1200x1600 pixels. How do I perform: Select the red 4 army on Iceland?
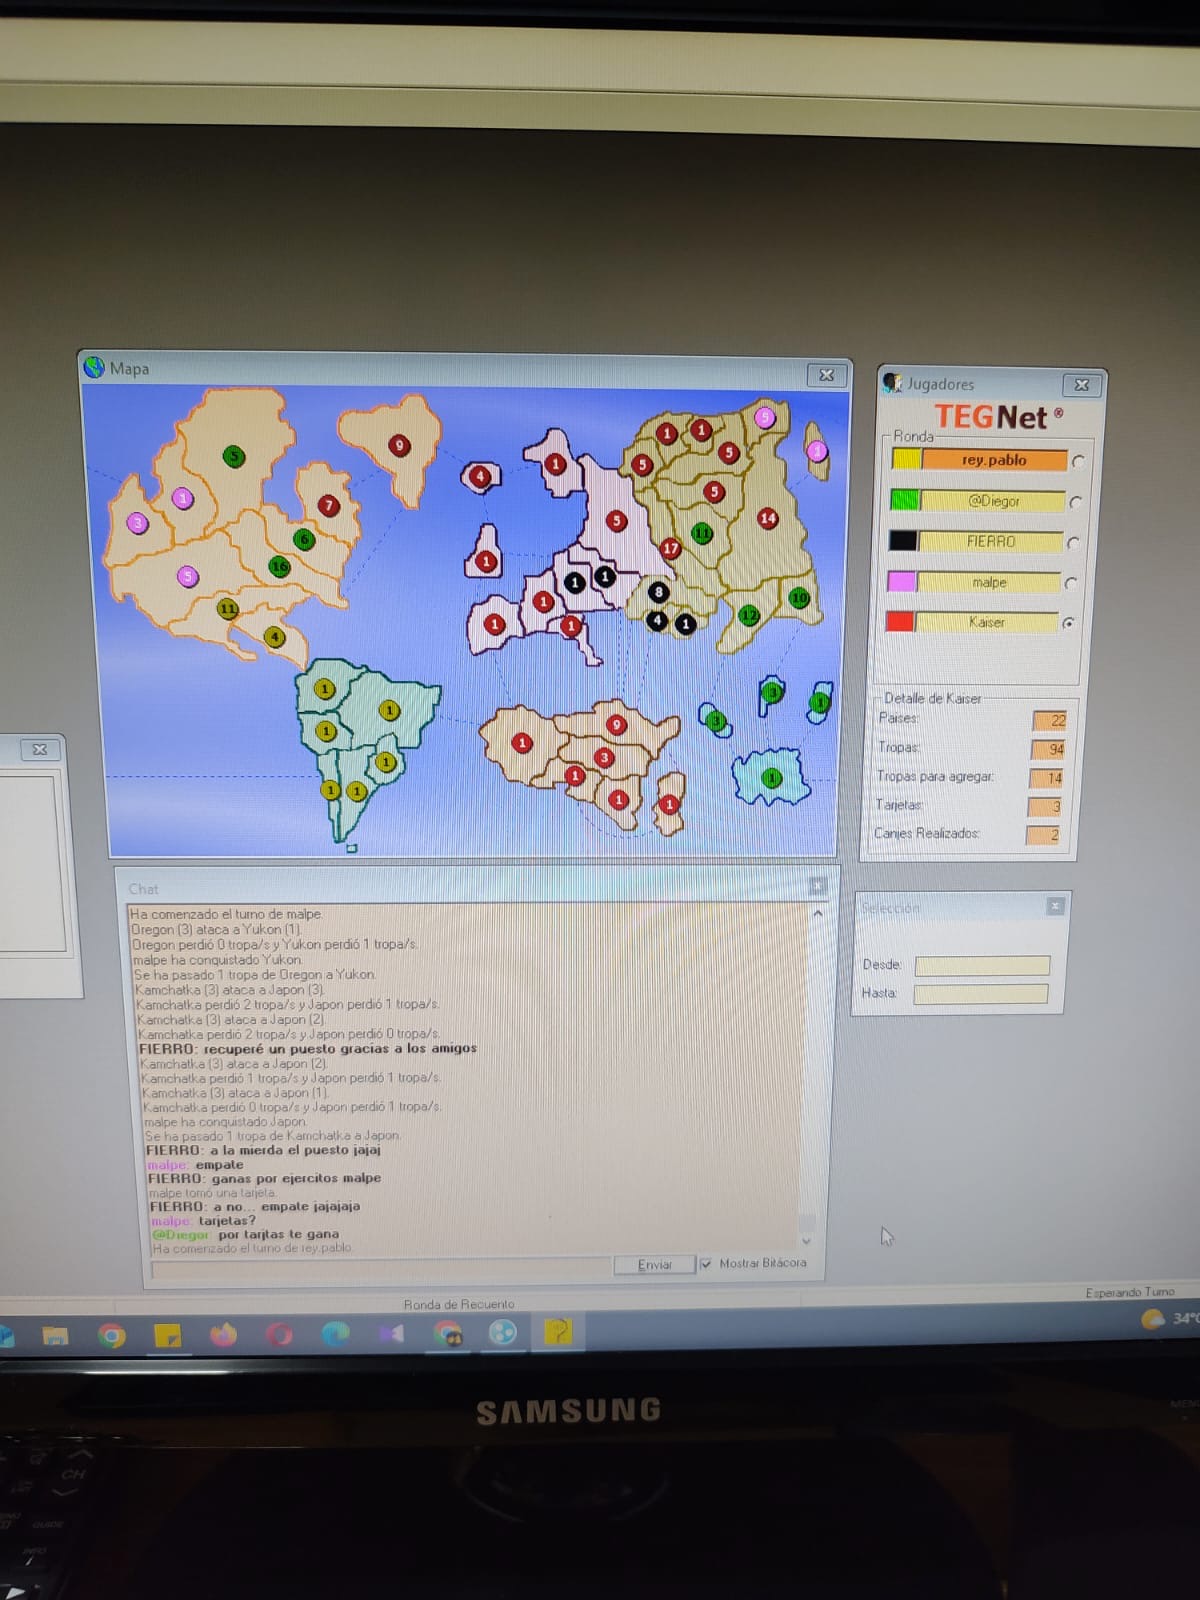tap(481, 476)
